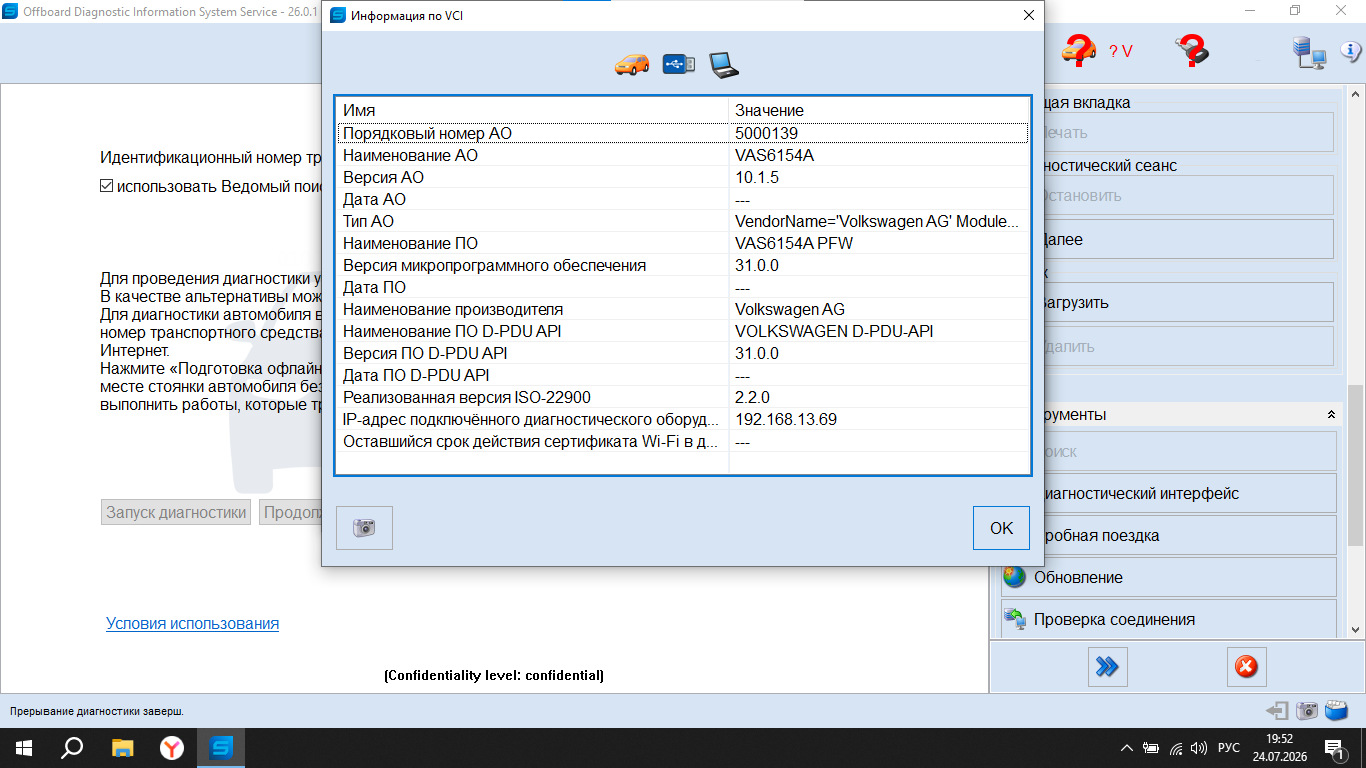Viewport: 1366px width, 768px height.
Task: Click the side panel scrollbar thumb
Action: pyautogui.click(x=1356, y=465)
